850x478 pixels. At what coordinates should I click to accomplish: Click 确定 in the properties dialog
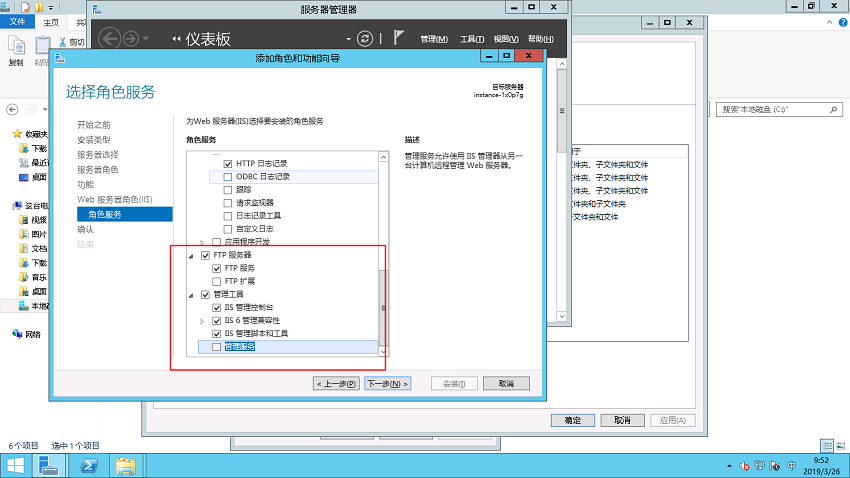573,421
